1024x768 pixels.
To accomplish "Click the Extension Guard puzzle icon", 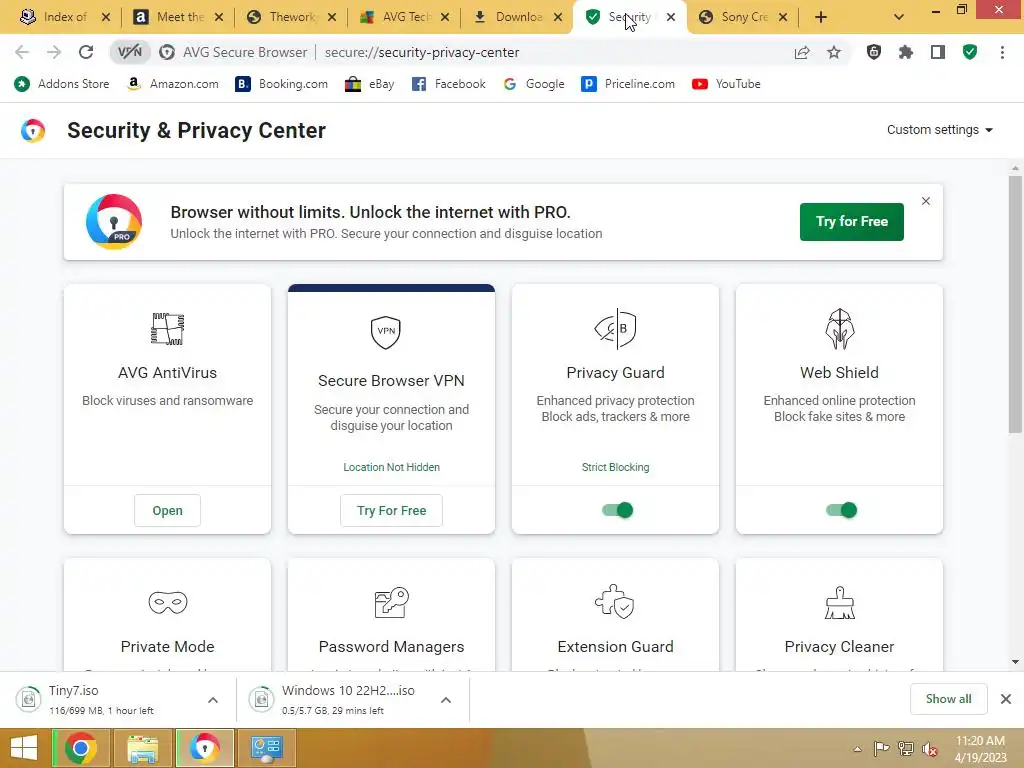I will (615, 601).
